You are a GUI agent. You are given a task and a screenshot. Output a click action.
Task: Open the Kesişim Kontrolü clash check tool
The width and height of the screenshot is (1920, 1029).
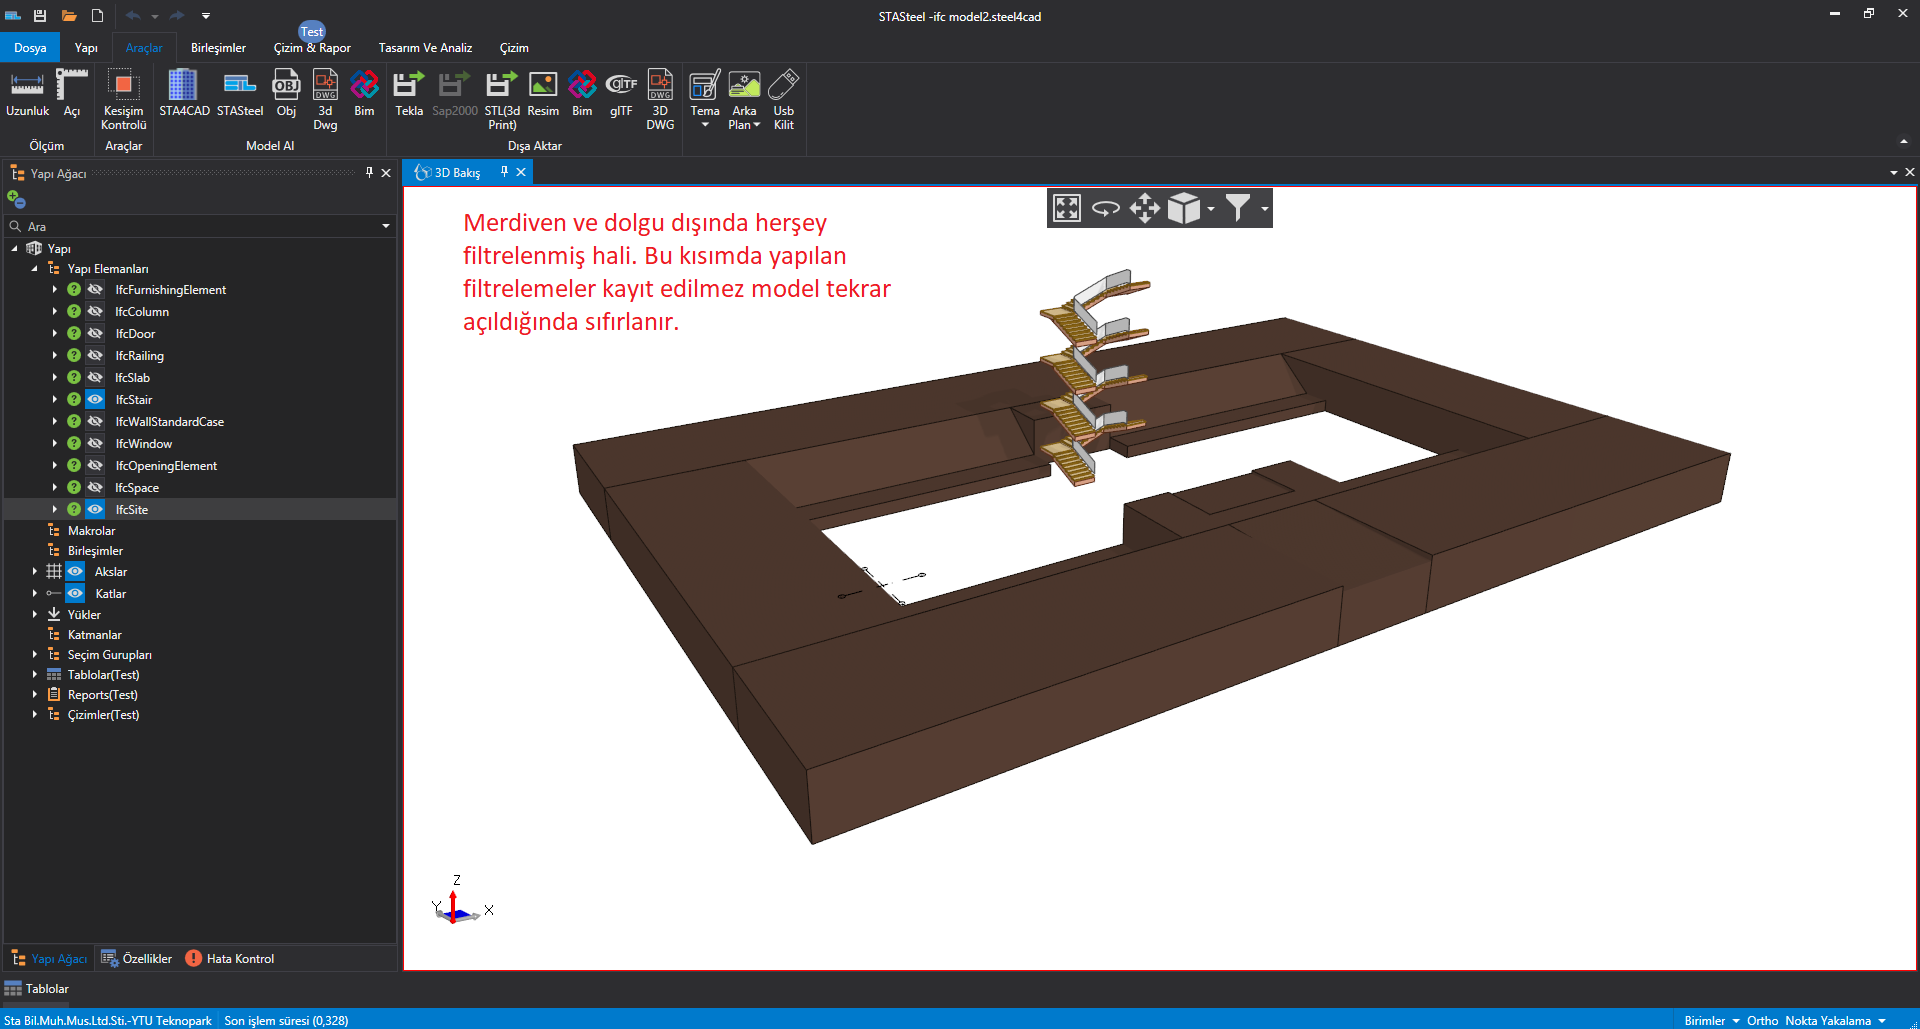(x=123, y=99)
